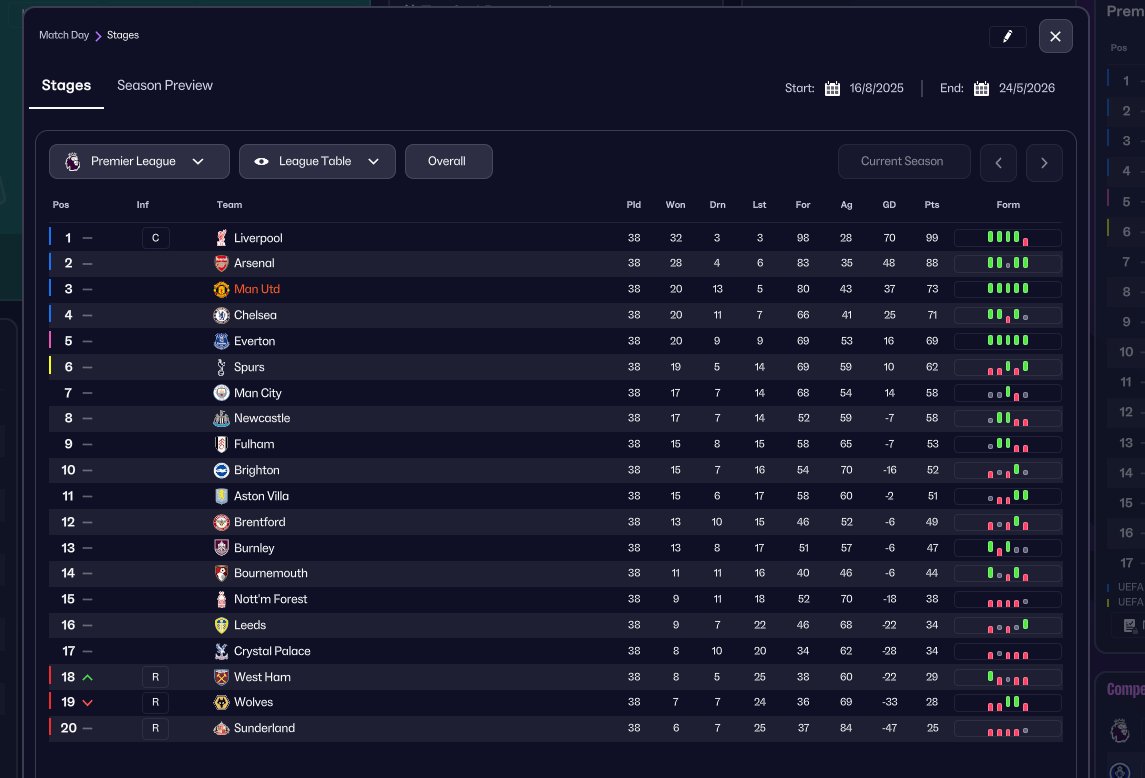Click the Overall filter button

[448, 161]
